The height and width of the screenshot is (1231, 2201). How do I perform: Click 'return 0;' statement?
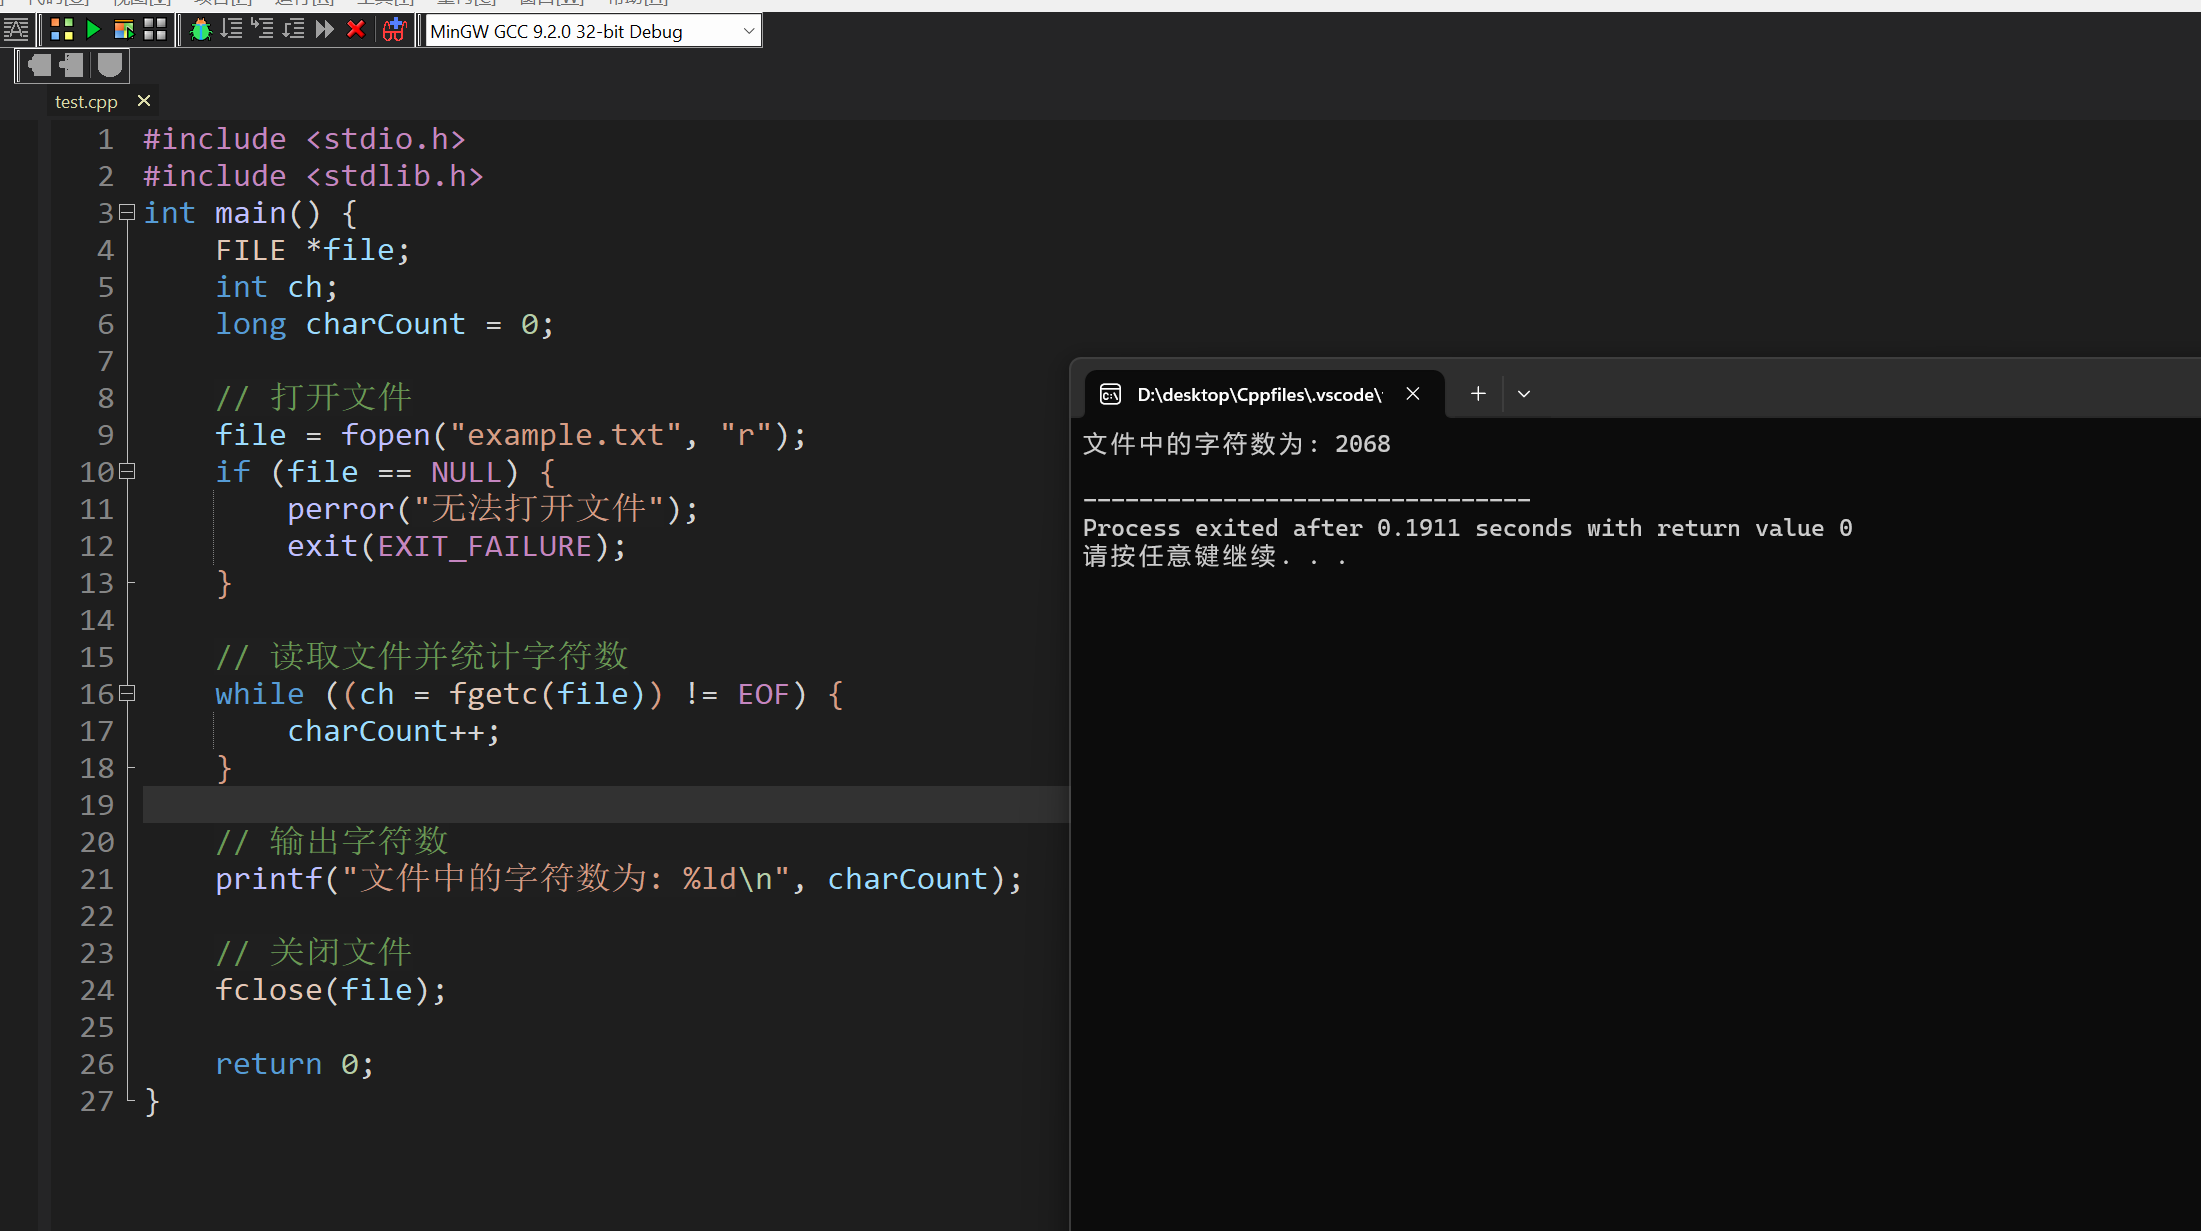(295, 1064)
